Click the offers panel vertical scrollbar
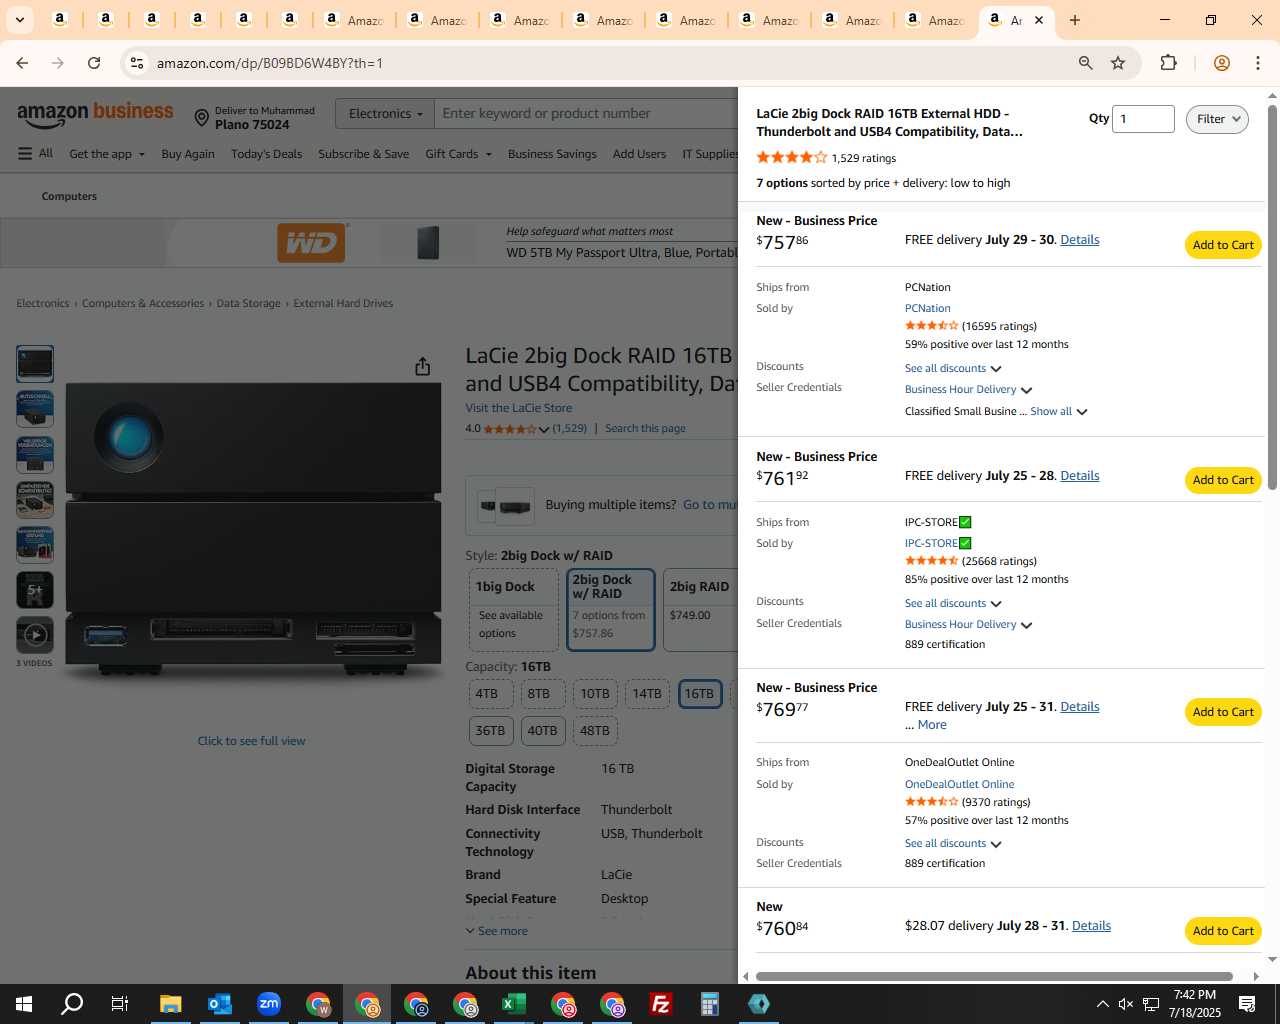The image size is (1280, 1024). [1272, 298]
